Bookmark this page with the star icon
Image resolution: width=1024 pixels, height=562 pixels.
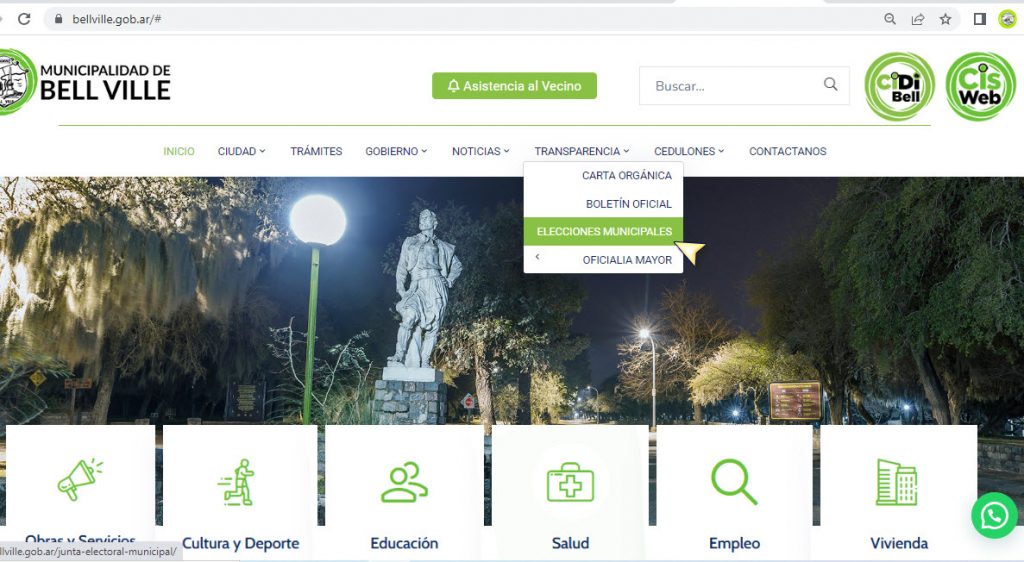pos(945,19)
